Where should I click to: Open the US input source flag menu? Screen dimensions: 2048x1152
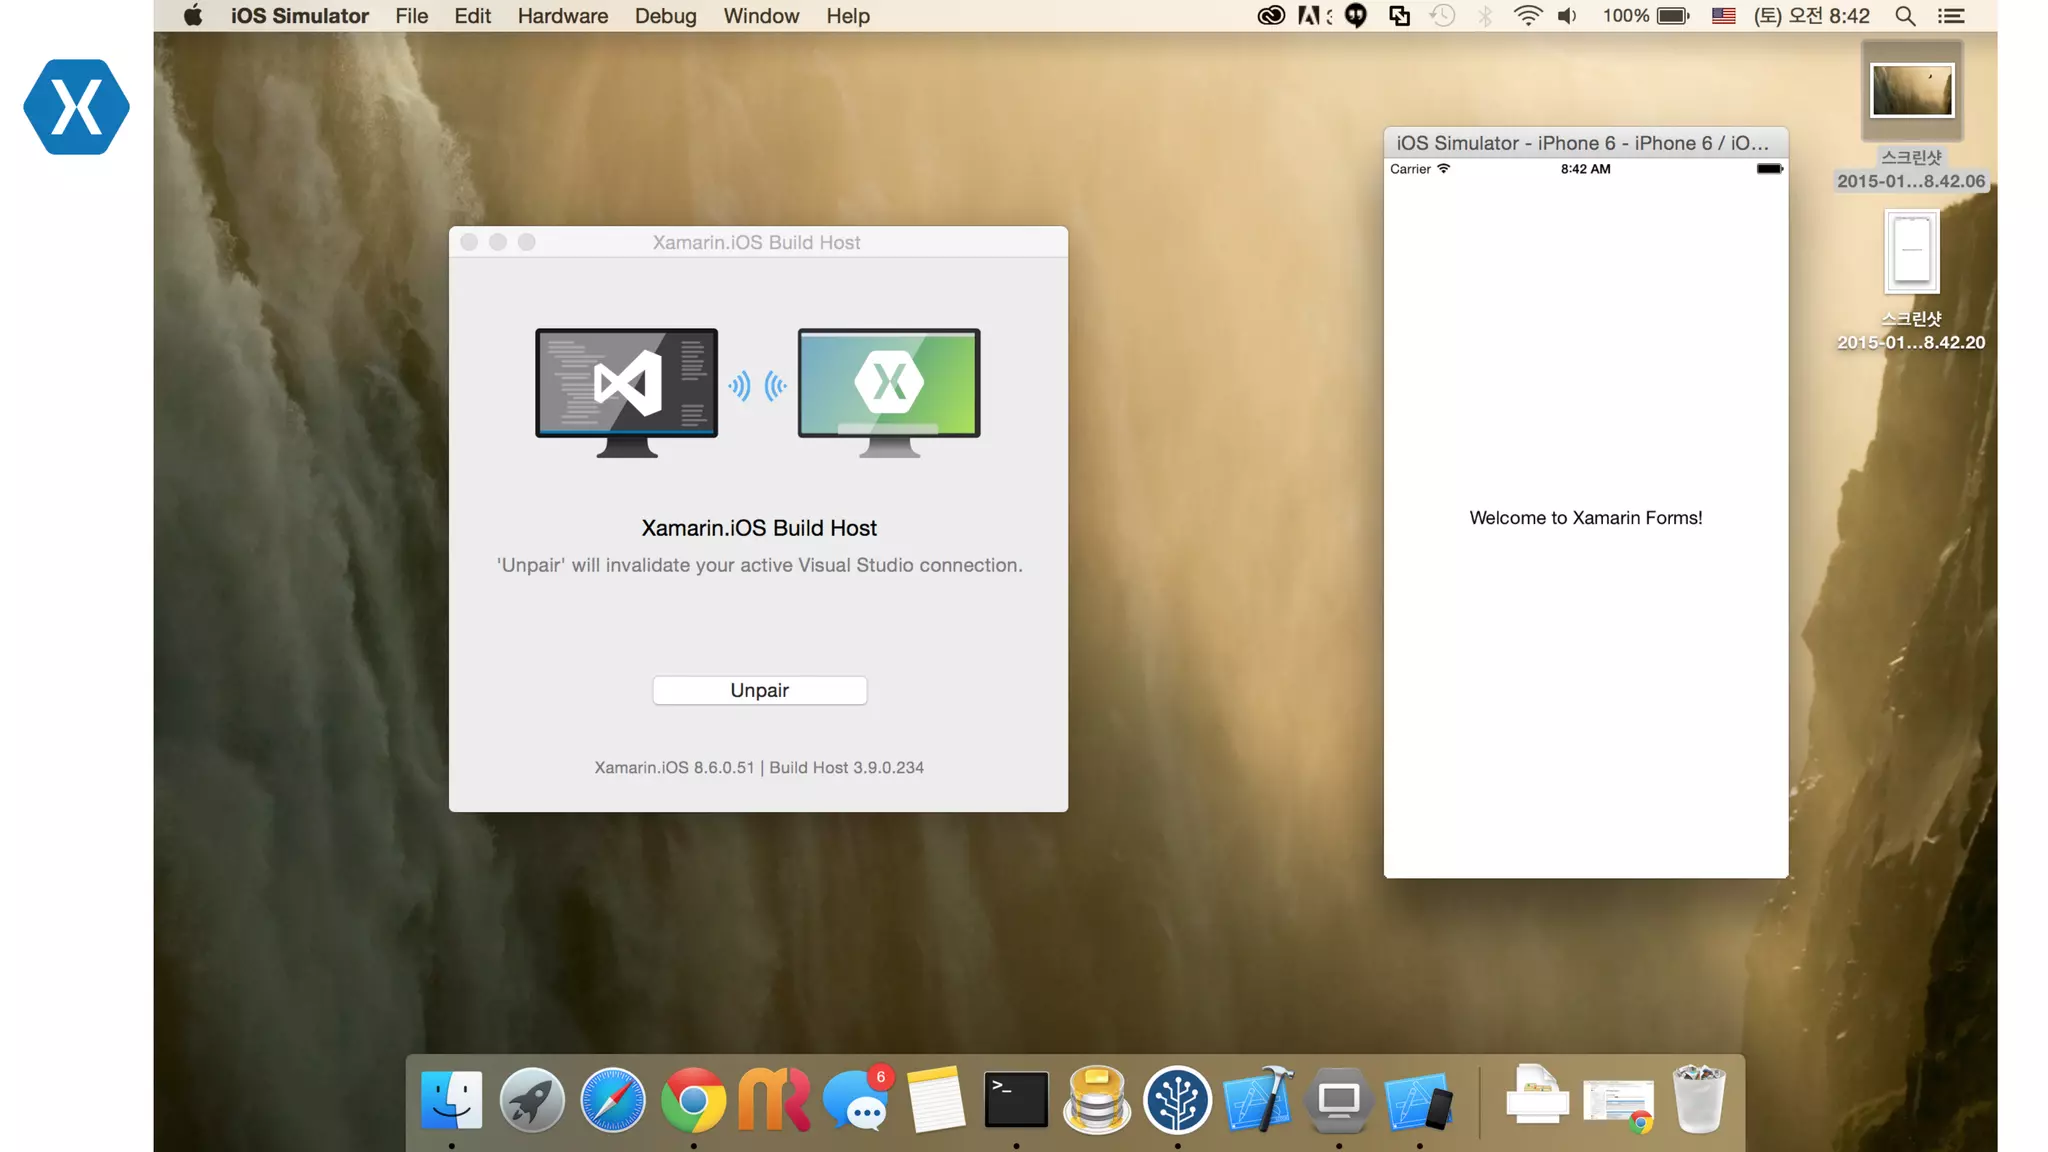1723,16
